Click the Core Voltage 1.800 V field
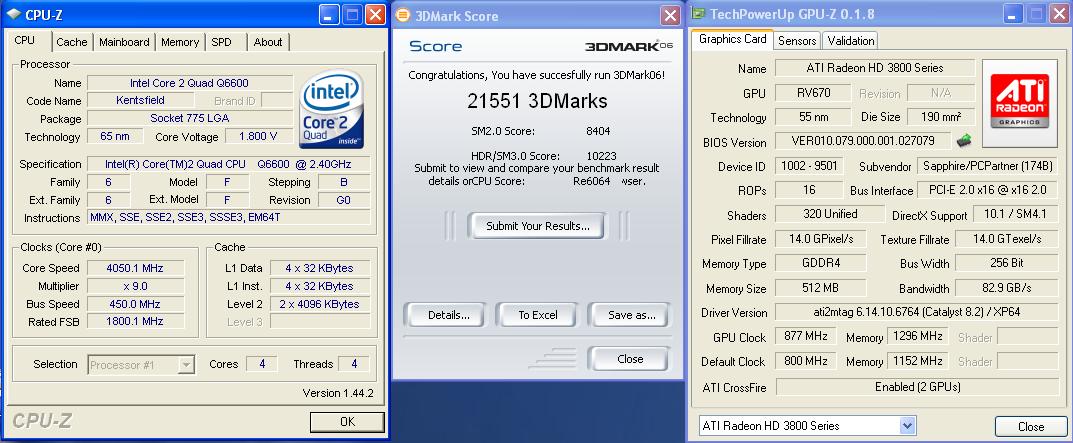 point(258,136)
